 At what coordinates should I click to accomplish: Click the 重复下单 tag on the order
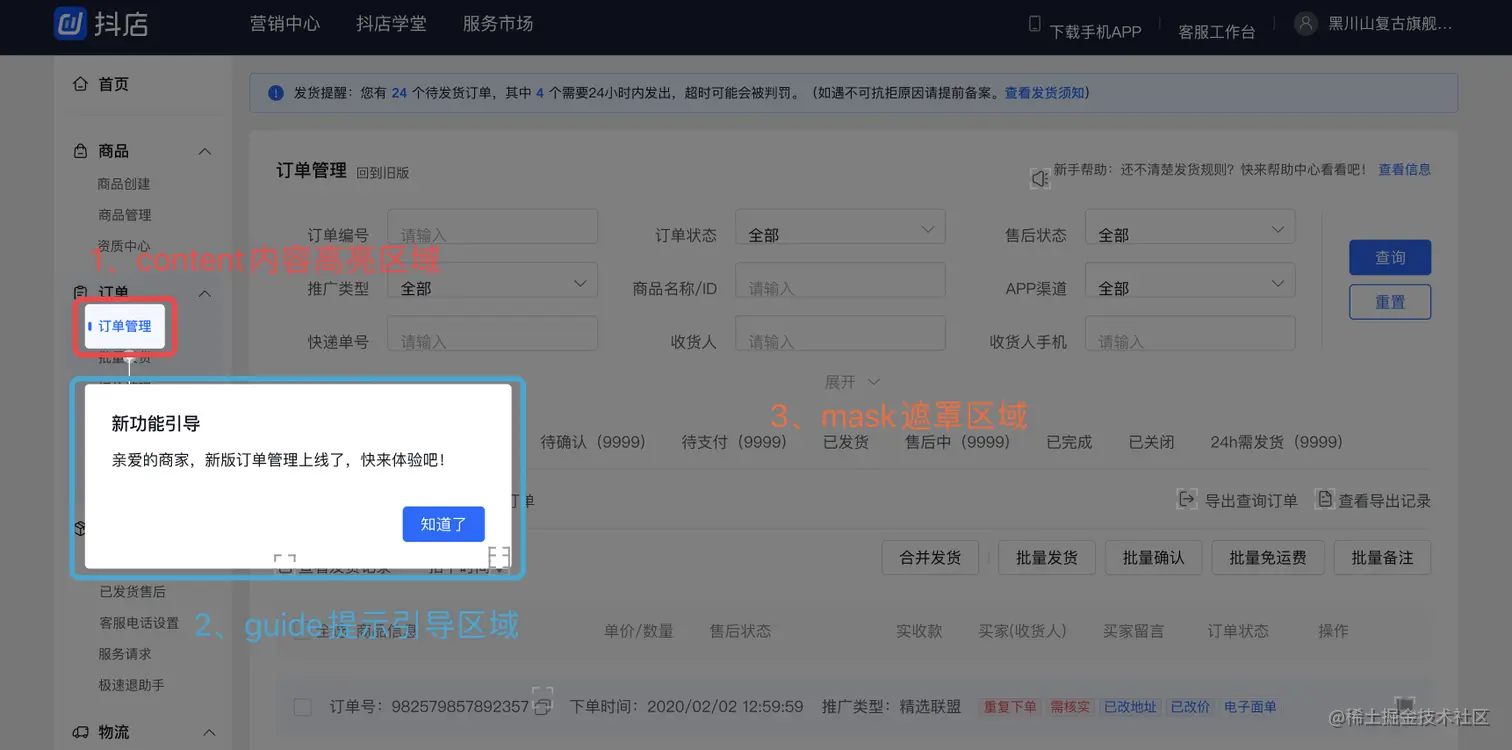pos(1009,707)
